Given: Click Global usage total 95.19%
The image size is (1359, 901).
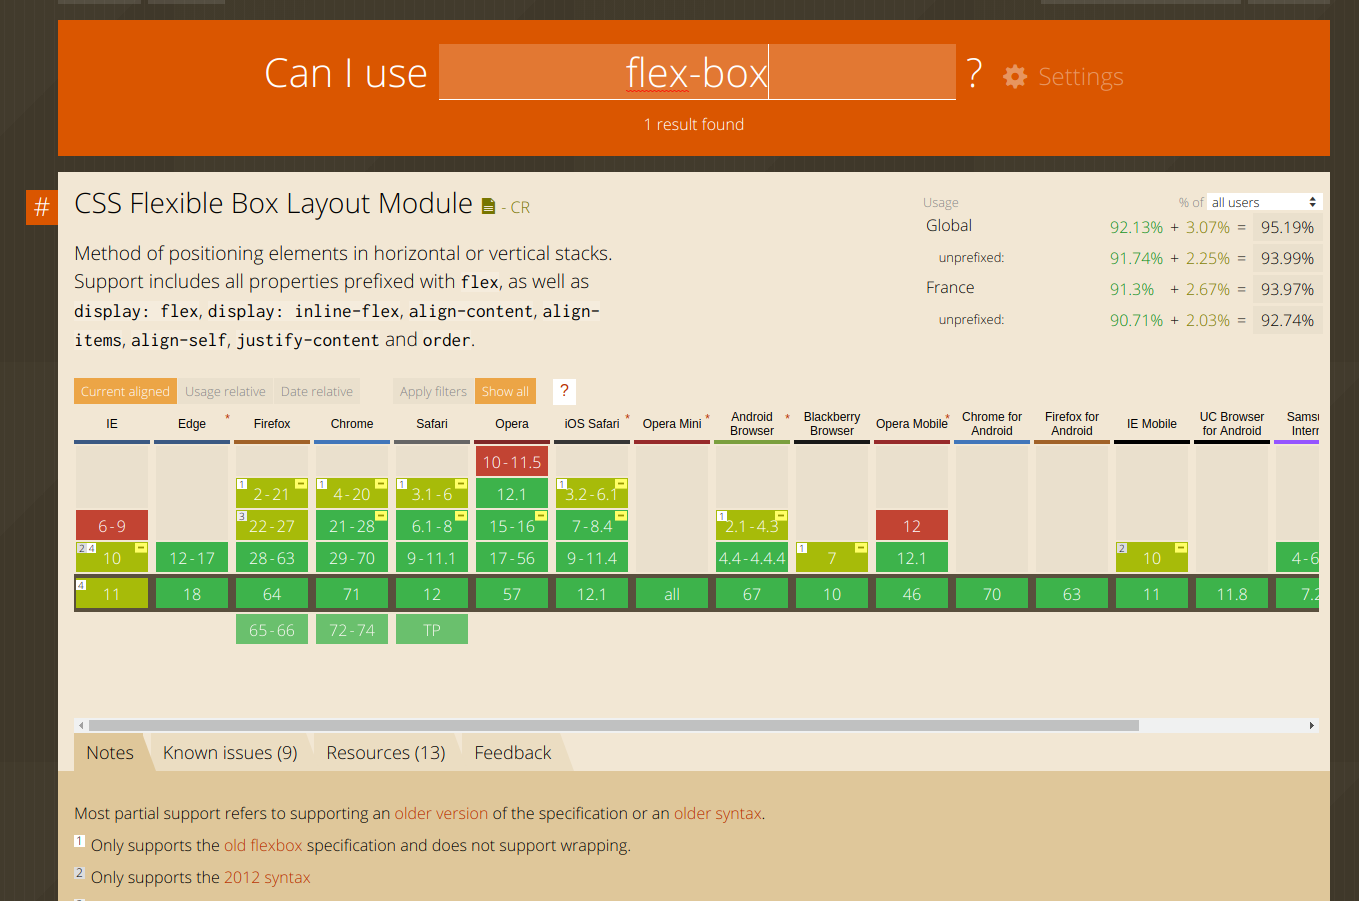Looking at the screenshot, I should (x=1288, y=227).
